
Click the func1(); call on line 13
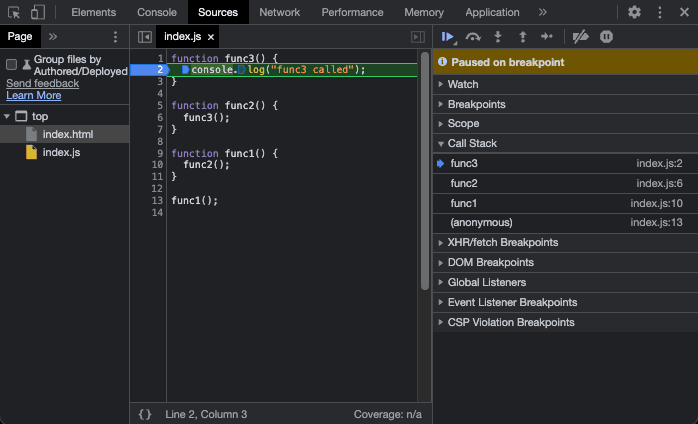(x=195, y=200)
